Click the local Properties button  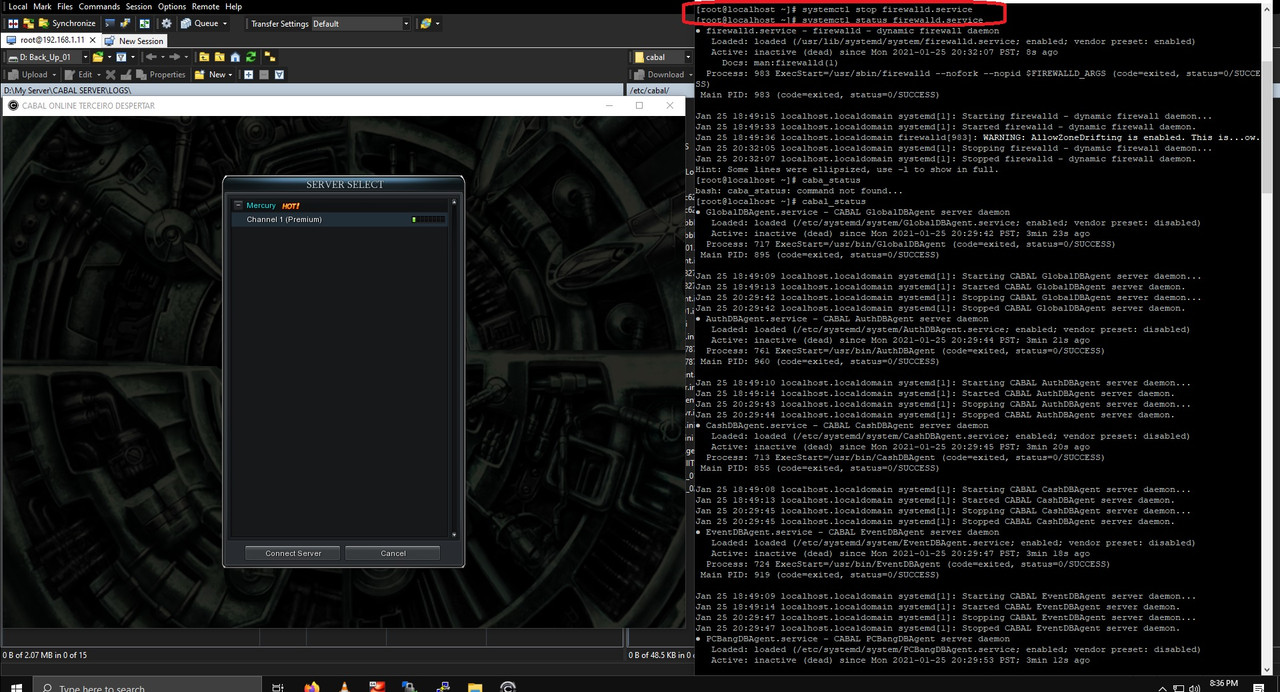161,74
